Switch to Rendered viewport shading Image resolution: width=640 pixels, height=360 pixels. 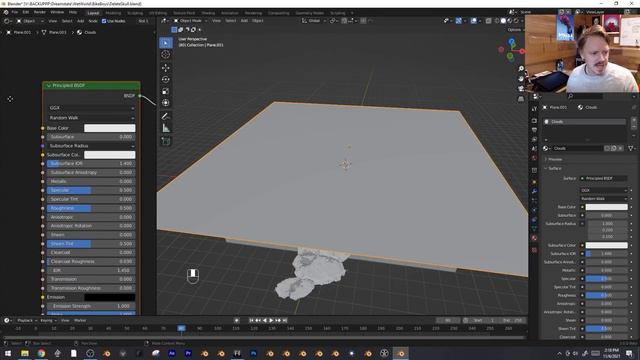click(516, 21)
